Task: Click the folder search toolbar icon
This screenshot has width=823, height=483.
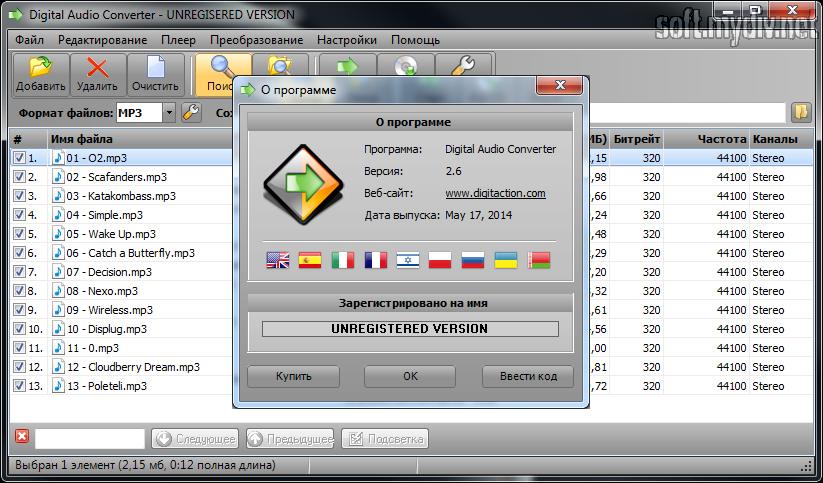Action: (280, 66)
